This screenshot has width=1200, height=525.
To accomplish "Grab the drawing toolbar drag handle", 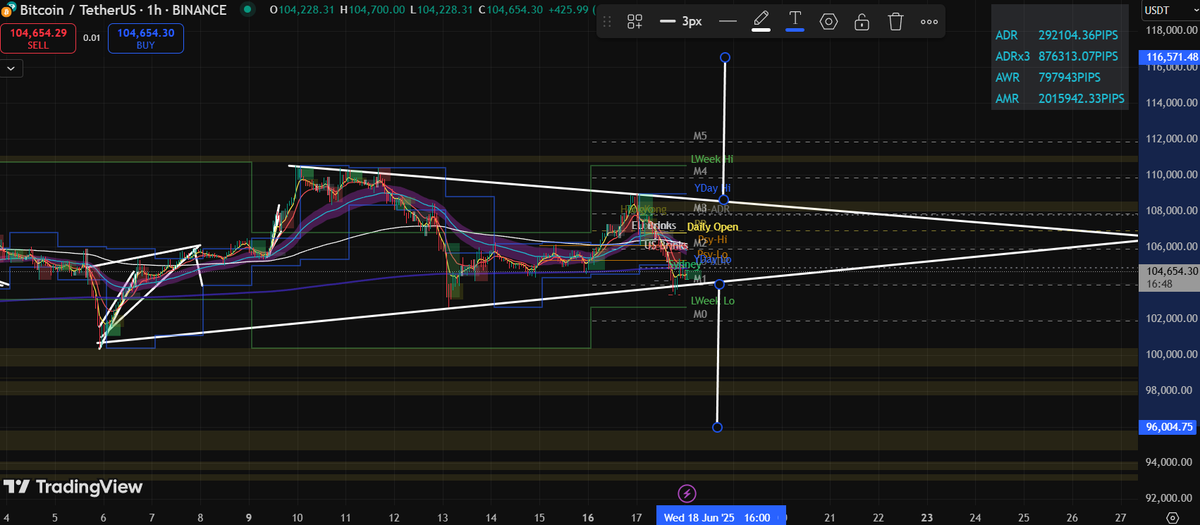I will click(606, 21).
